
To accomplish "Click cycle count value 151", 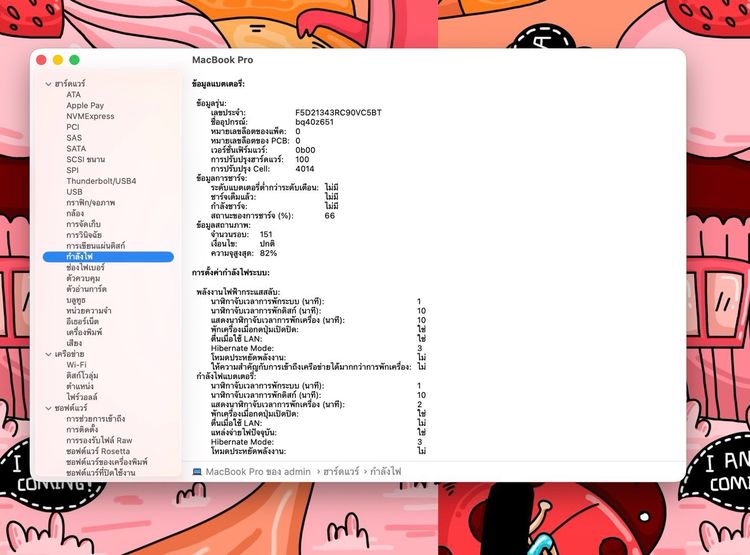I will tap(266, 234).
